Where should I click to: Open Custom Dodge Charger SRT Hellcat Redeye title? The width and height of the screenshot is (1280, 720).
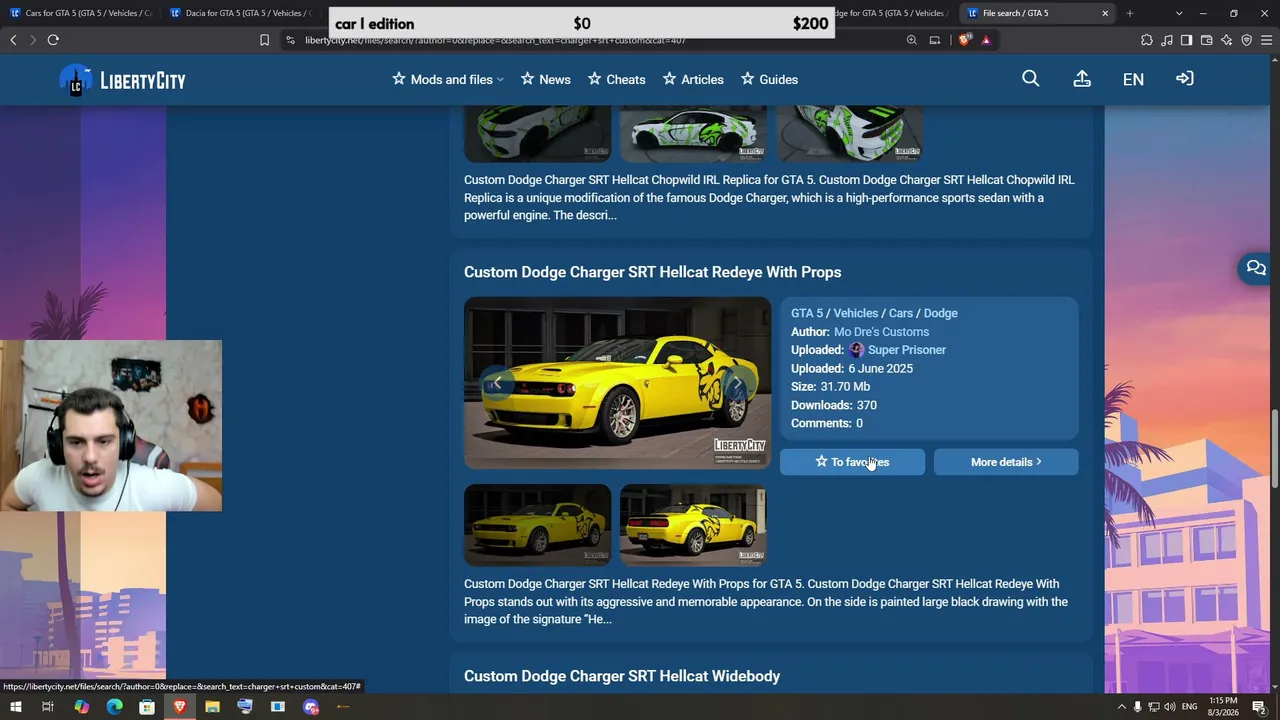[x=652, y=272]
